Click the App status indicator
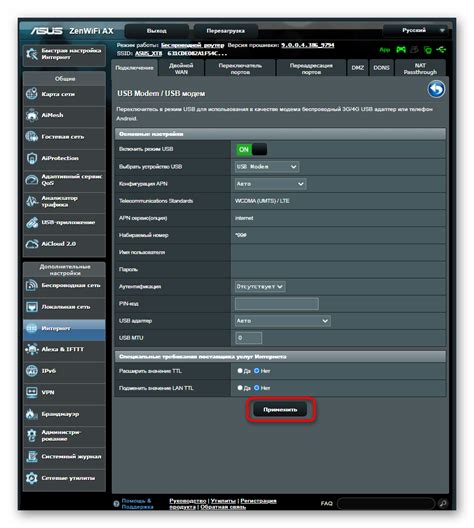 [x=384, y=50]
